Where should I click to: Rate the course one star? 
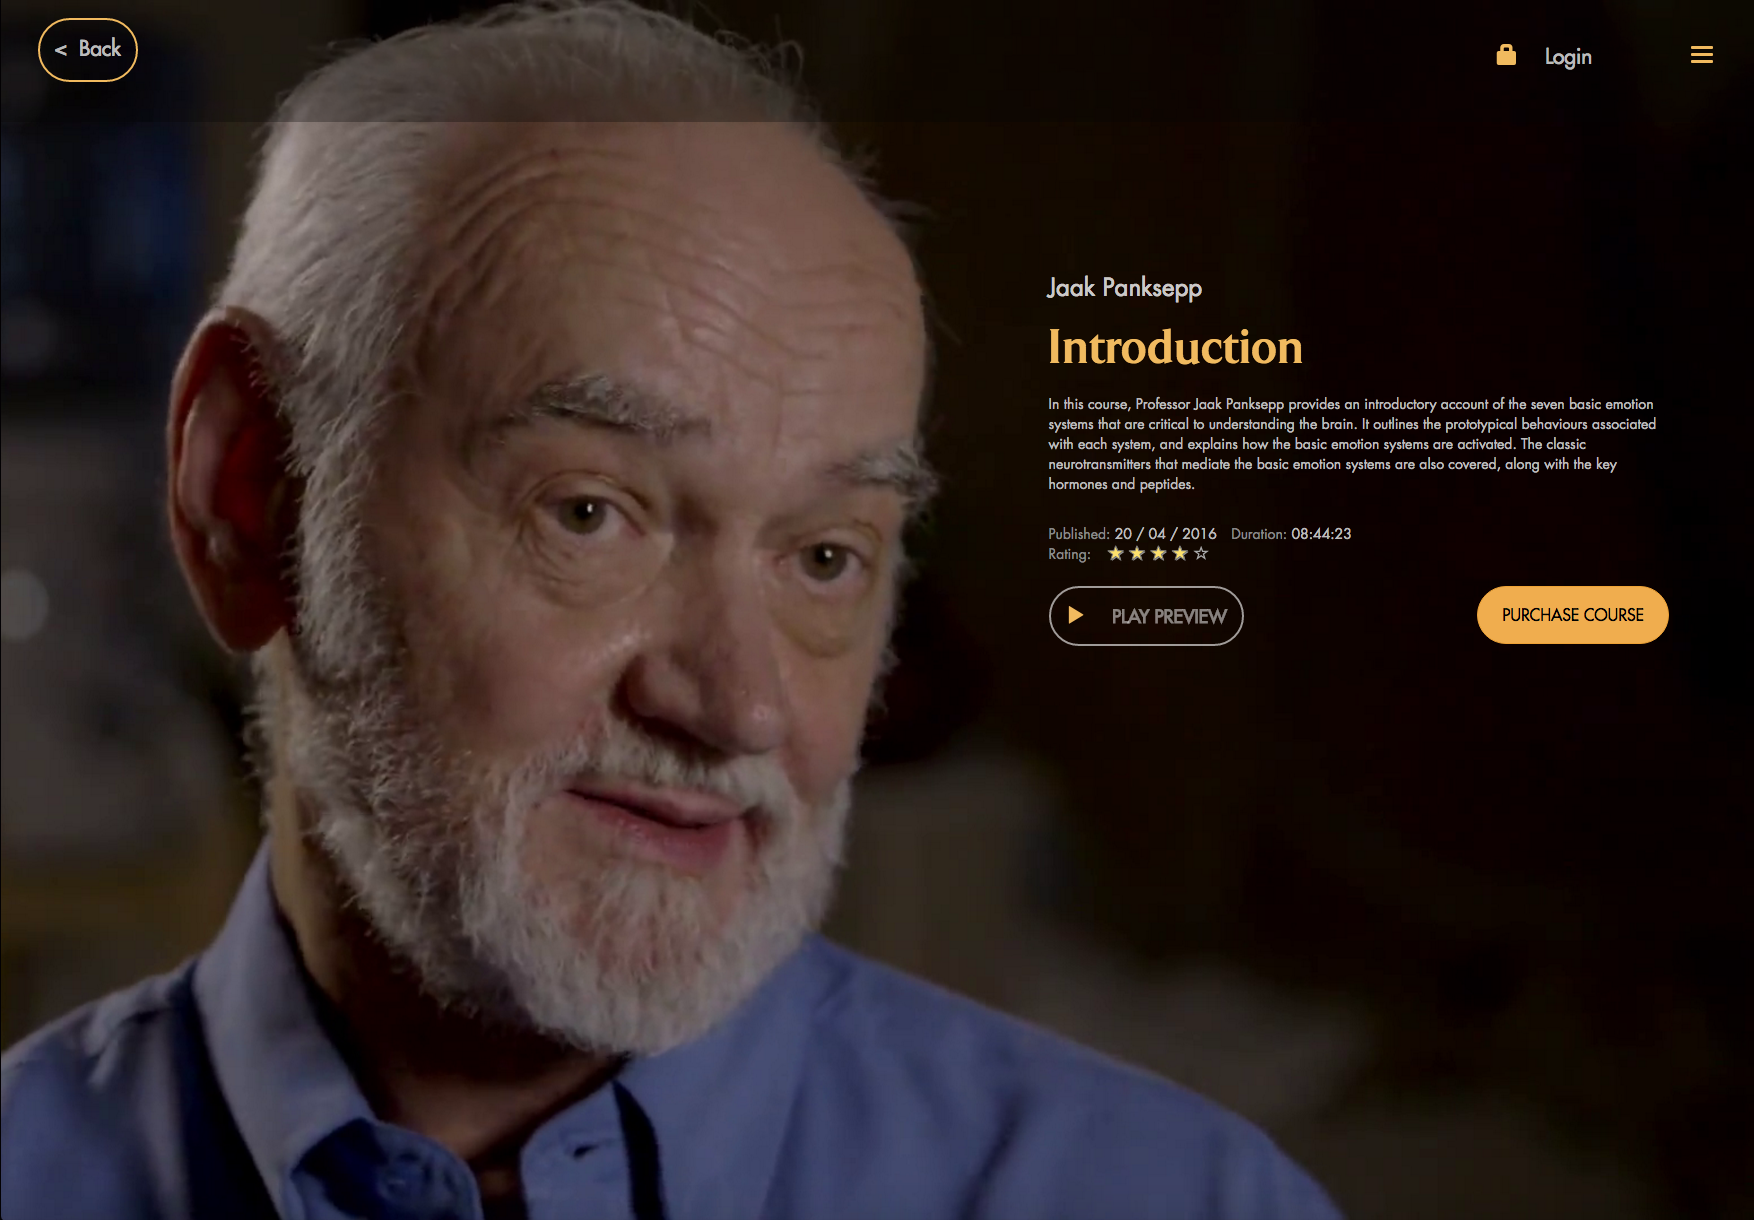pos(1116,554)
